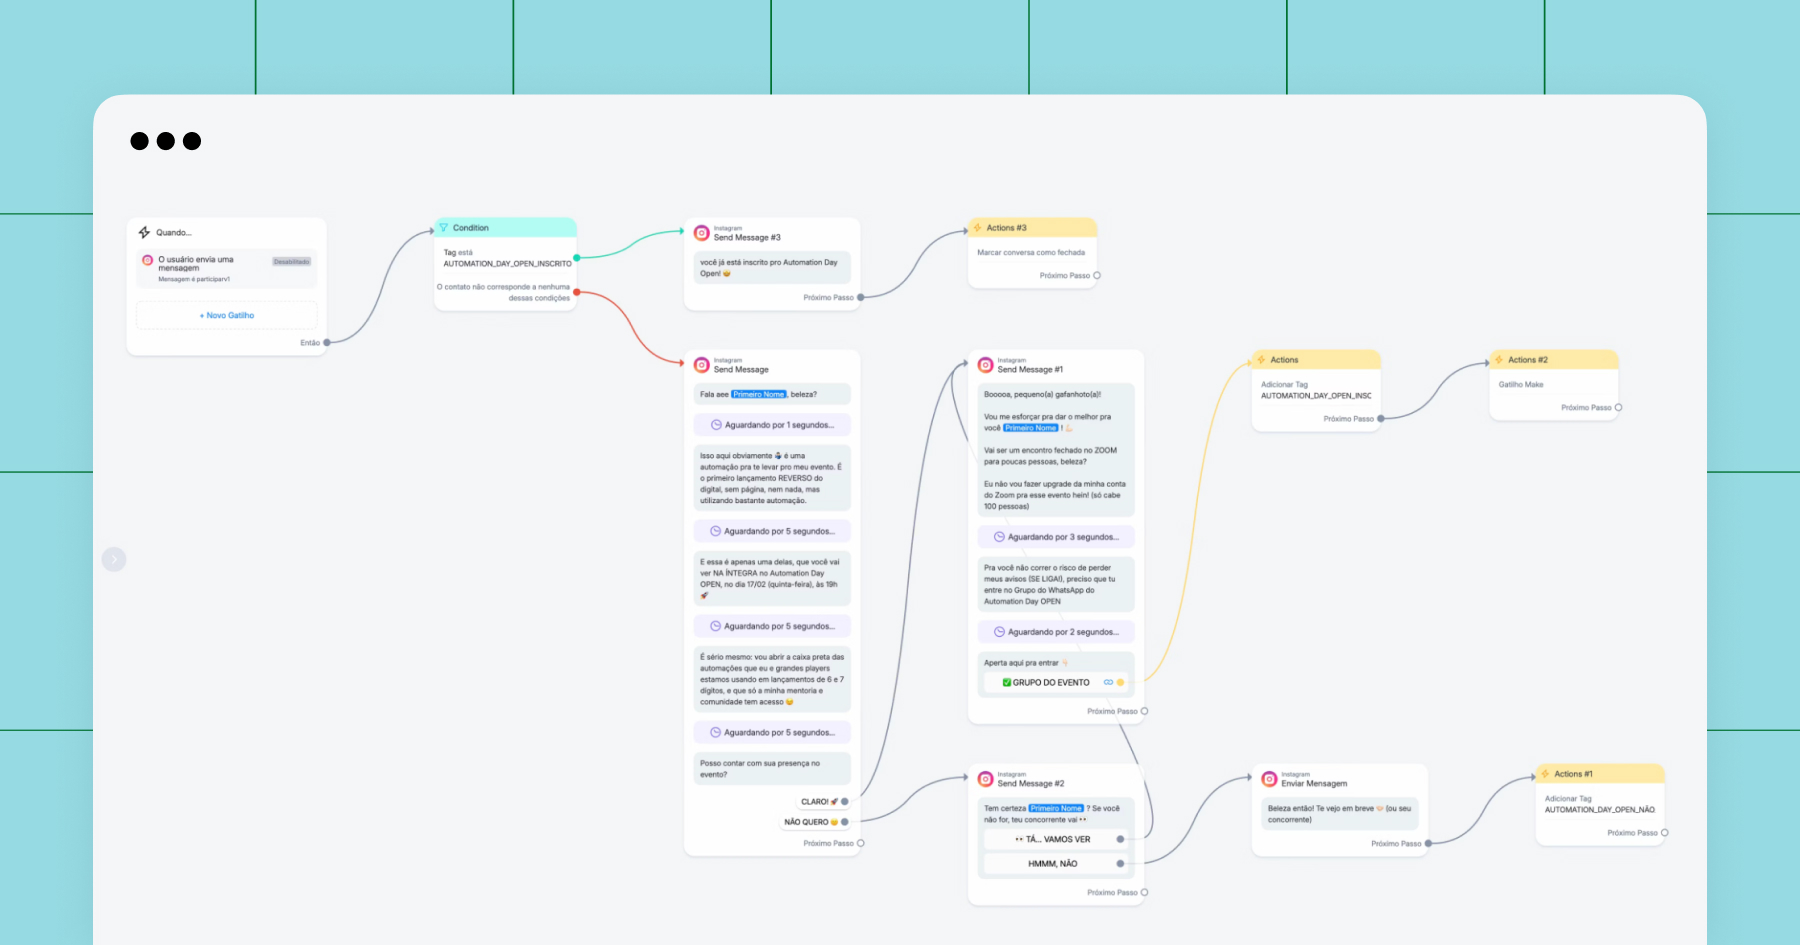This screenshot has width=1800, height=945.
Task: Click Instagram icon of main Send Message node
Action: 702,365
